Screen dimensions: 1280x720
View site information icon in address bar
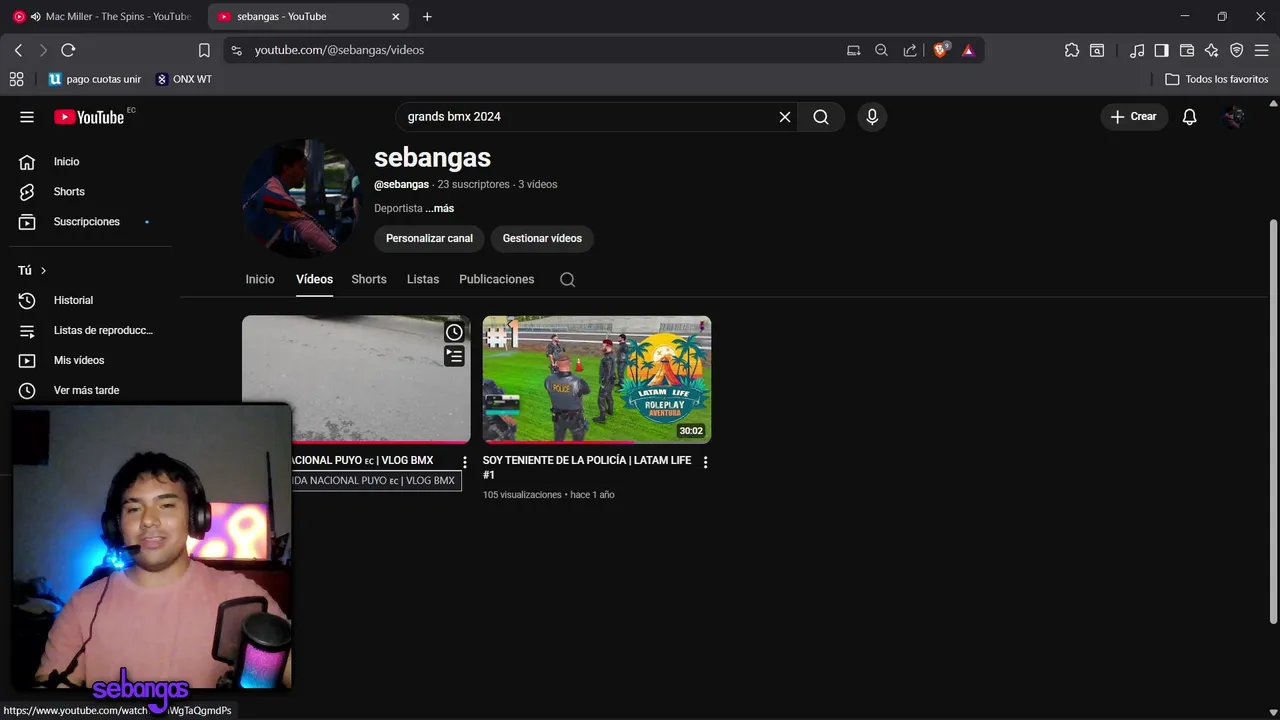[x=235, y=50]
